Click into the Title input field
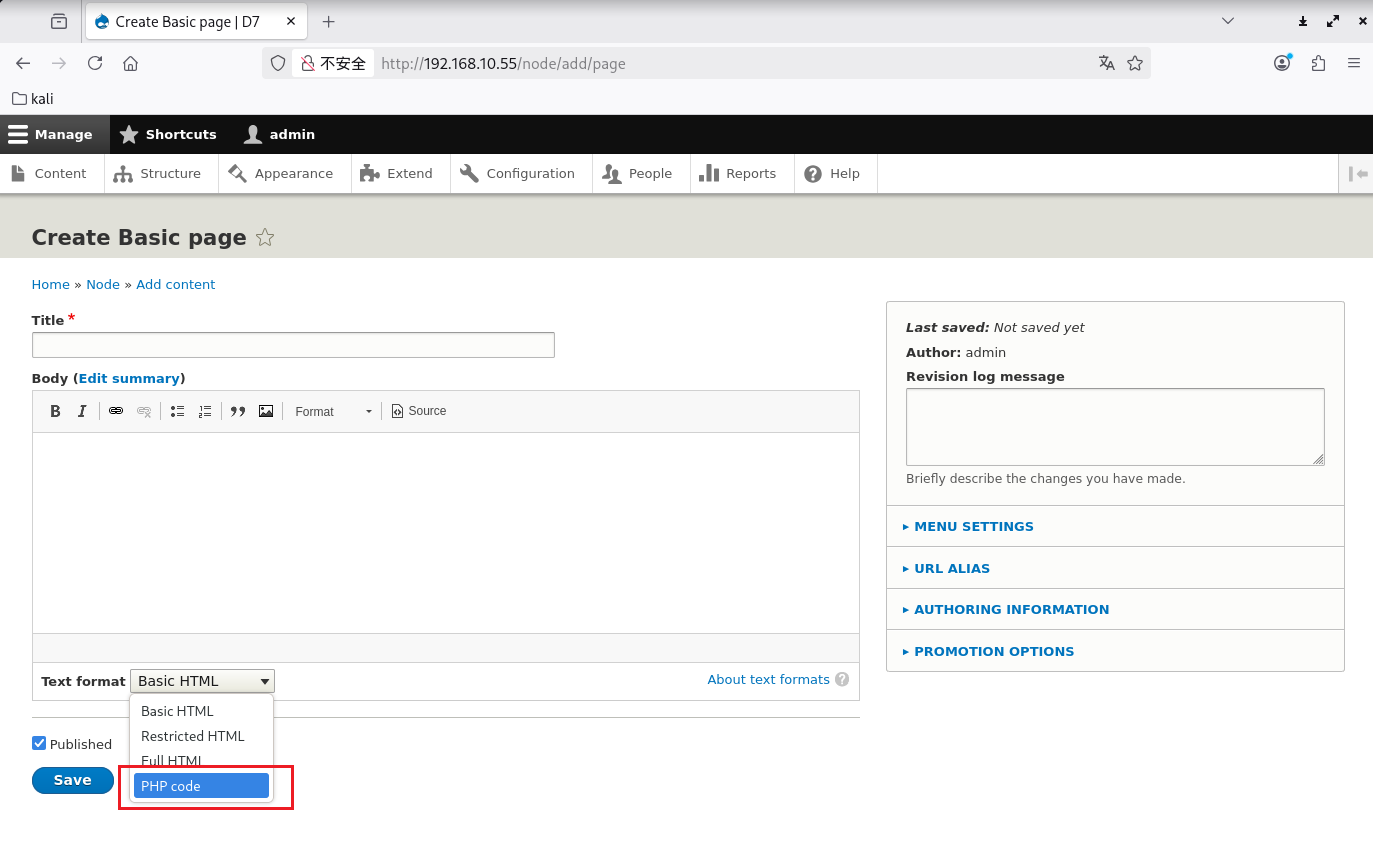1373x848 pixels. [x=293, y=345]
